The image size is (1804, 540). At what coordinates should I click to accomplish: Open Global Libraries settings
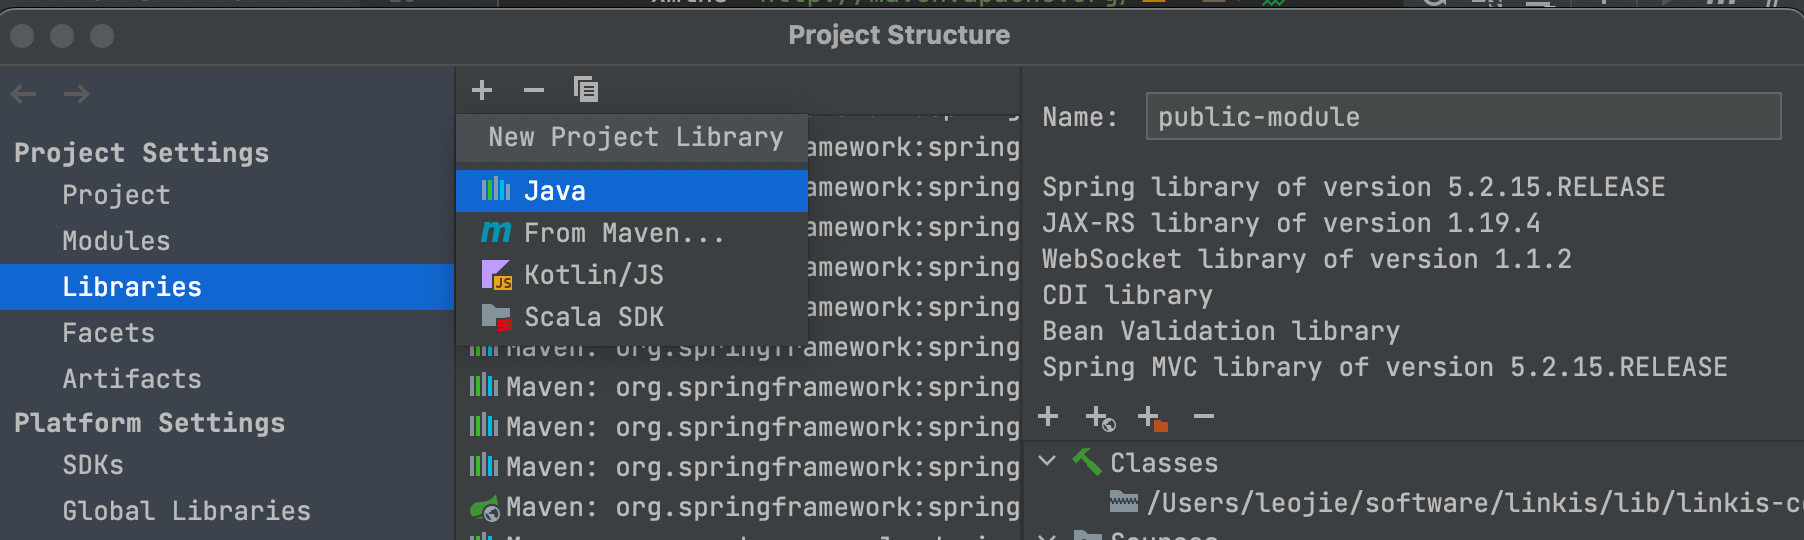pos(186,511)
